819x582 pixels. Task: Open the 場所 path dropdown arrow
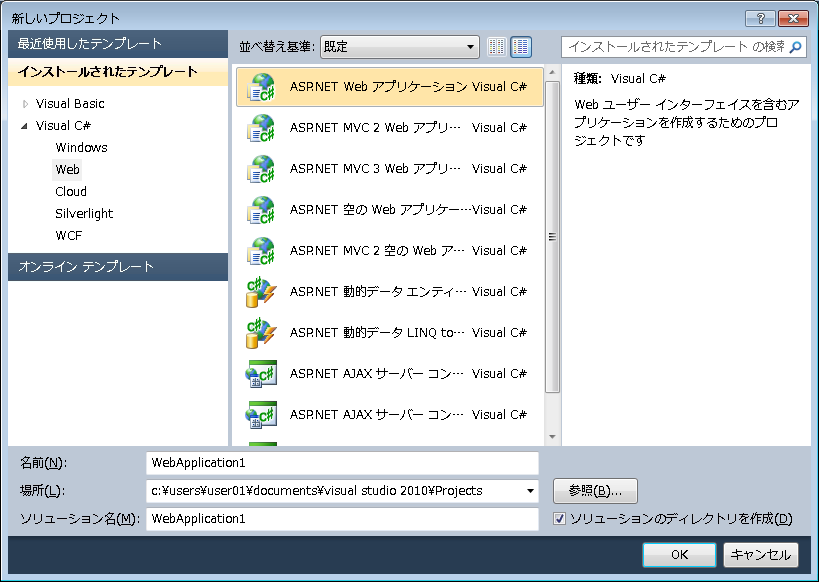click(530, 491)
